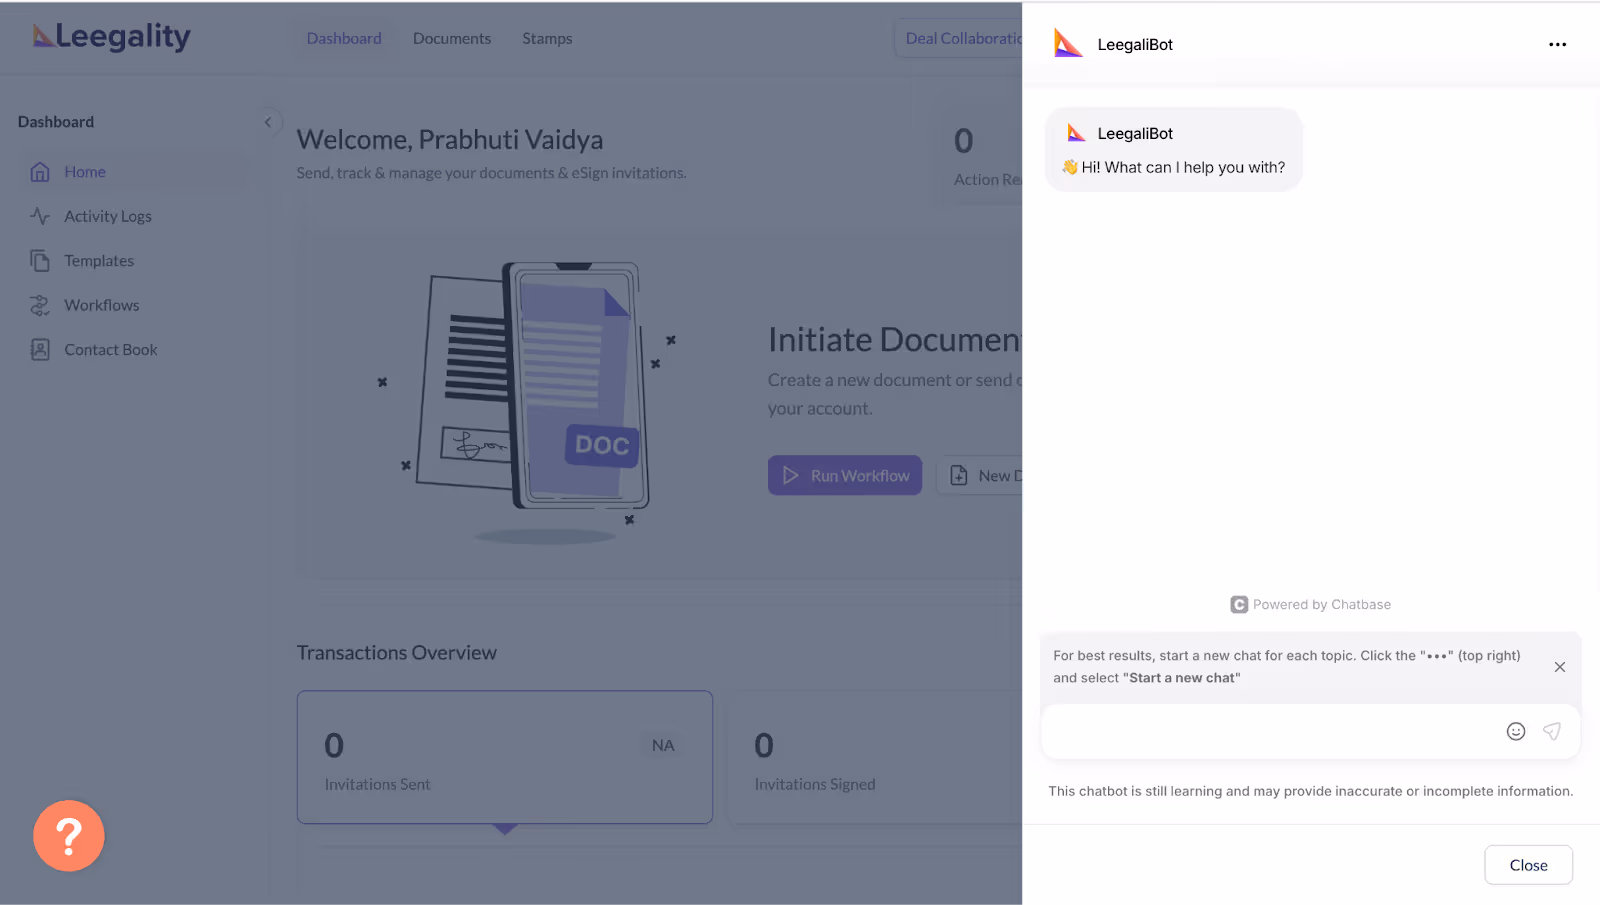Click the Close button on the chat panel
The height and width of the screenshot is (905, 1600).
click(1528, 865)
